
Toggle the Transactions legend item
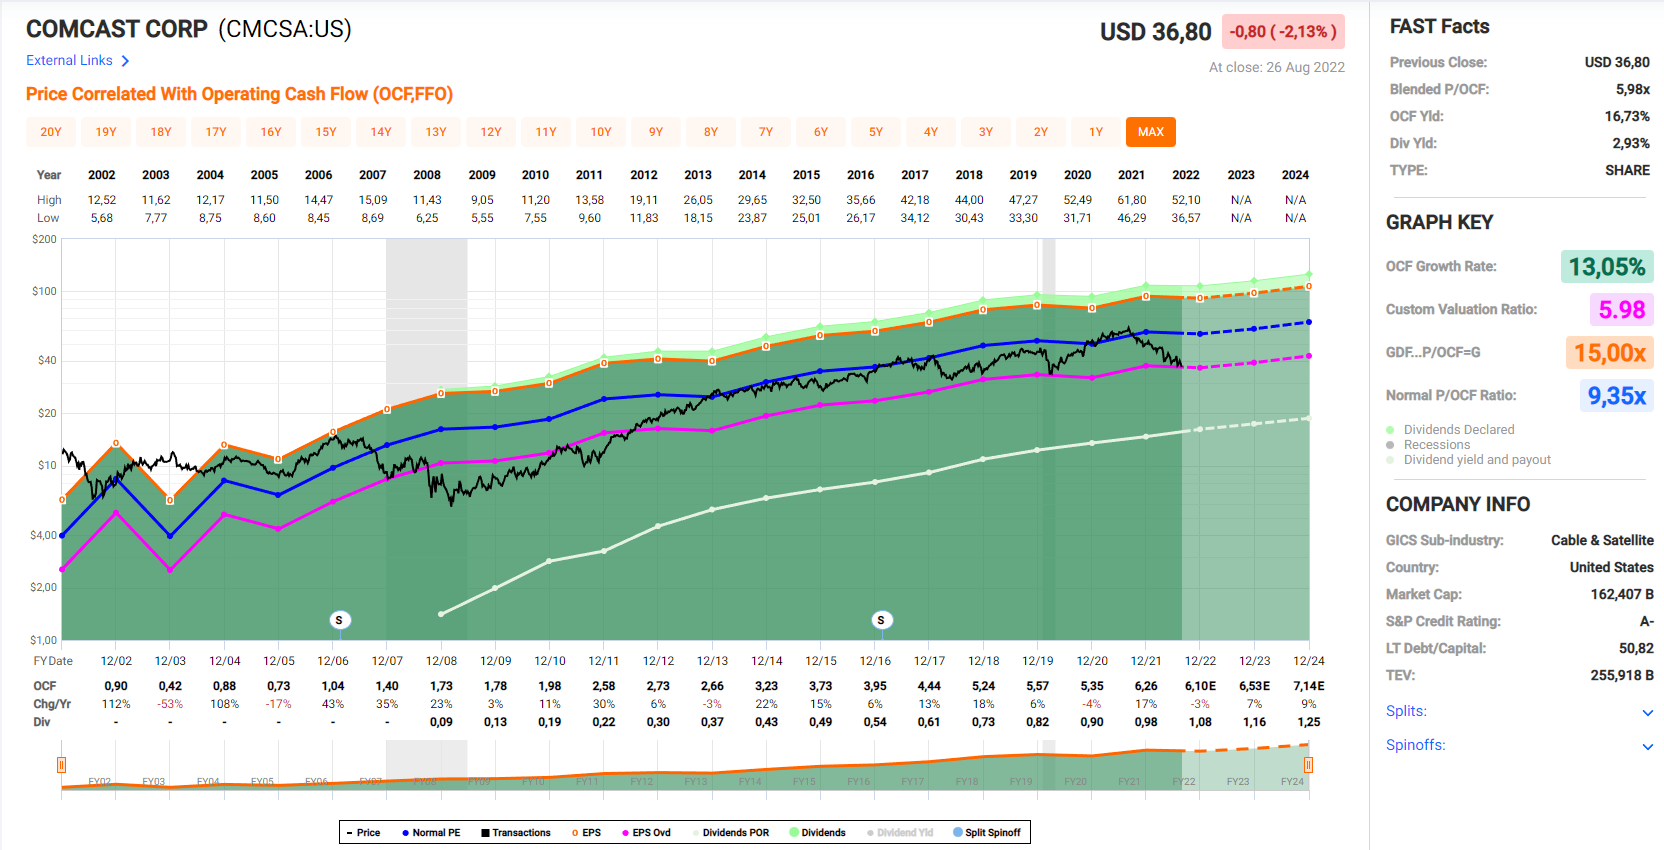click(x=515, y=832)
